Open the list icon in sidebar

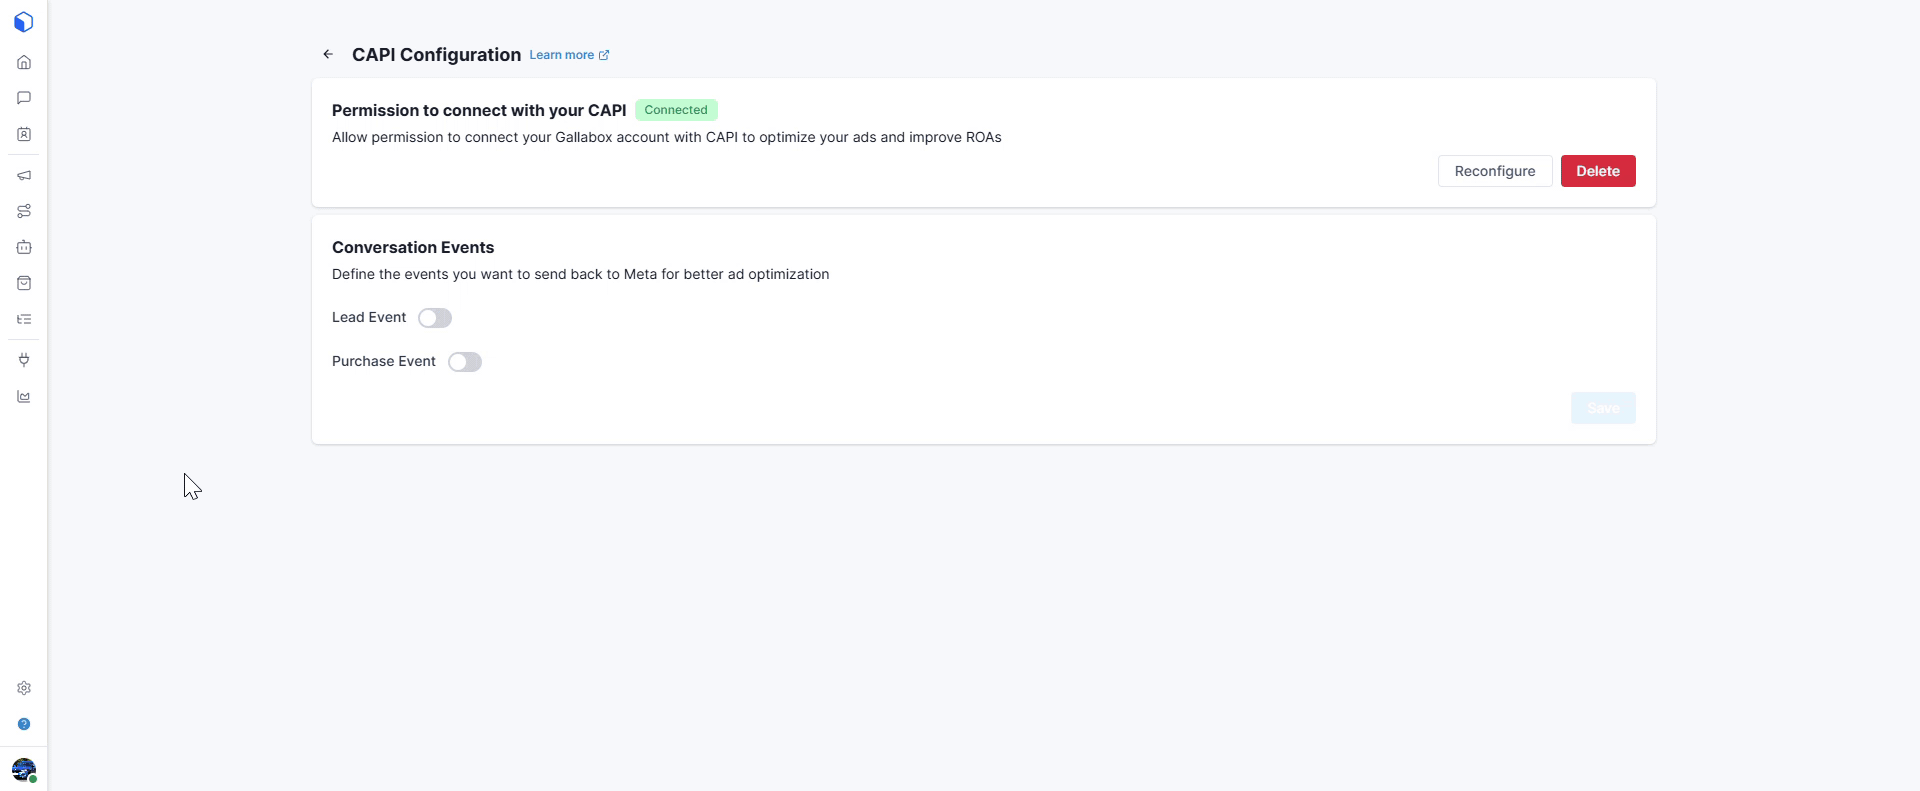[x=24, y=319]
